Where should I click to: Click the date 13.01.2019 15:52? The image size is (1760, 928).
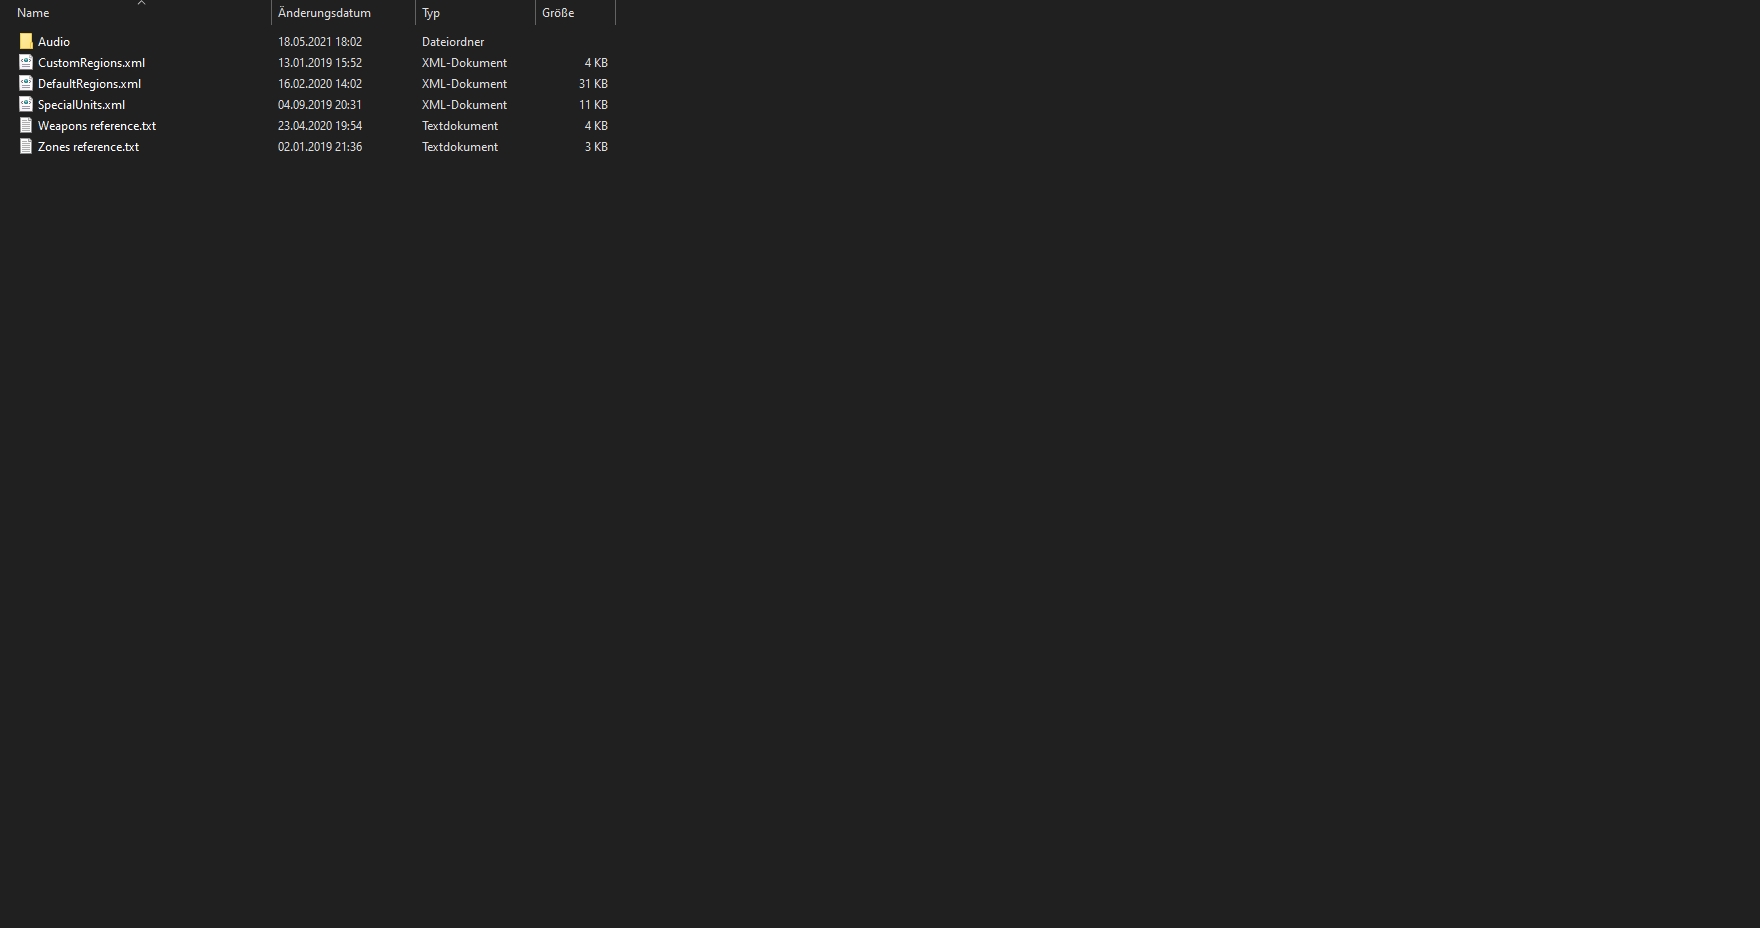(x=320, y=63)
